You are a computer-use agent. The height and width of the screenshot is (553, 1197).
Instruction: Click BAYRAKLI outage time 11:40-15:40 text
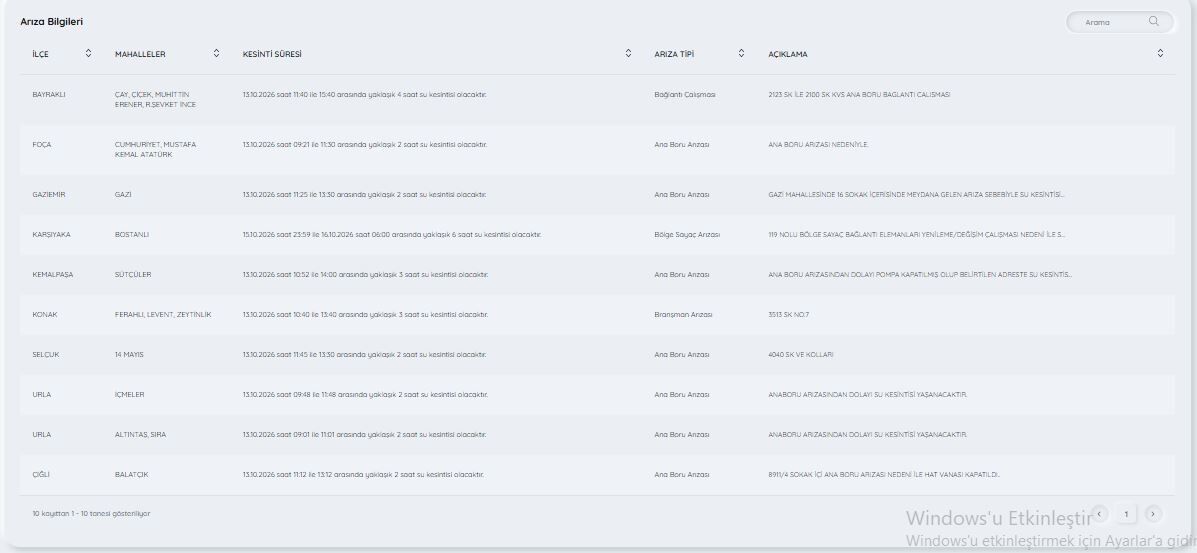(364, 95)
